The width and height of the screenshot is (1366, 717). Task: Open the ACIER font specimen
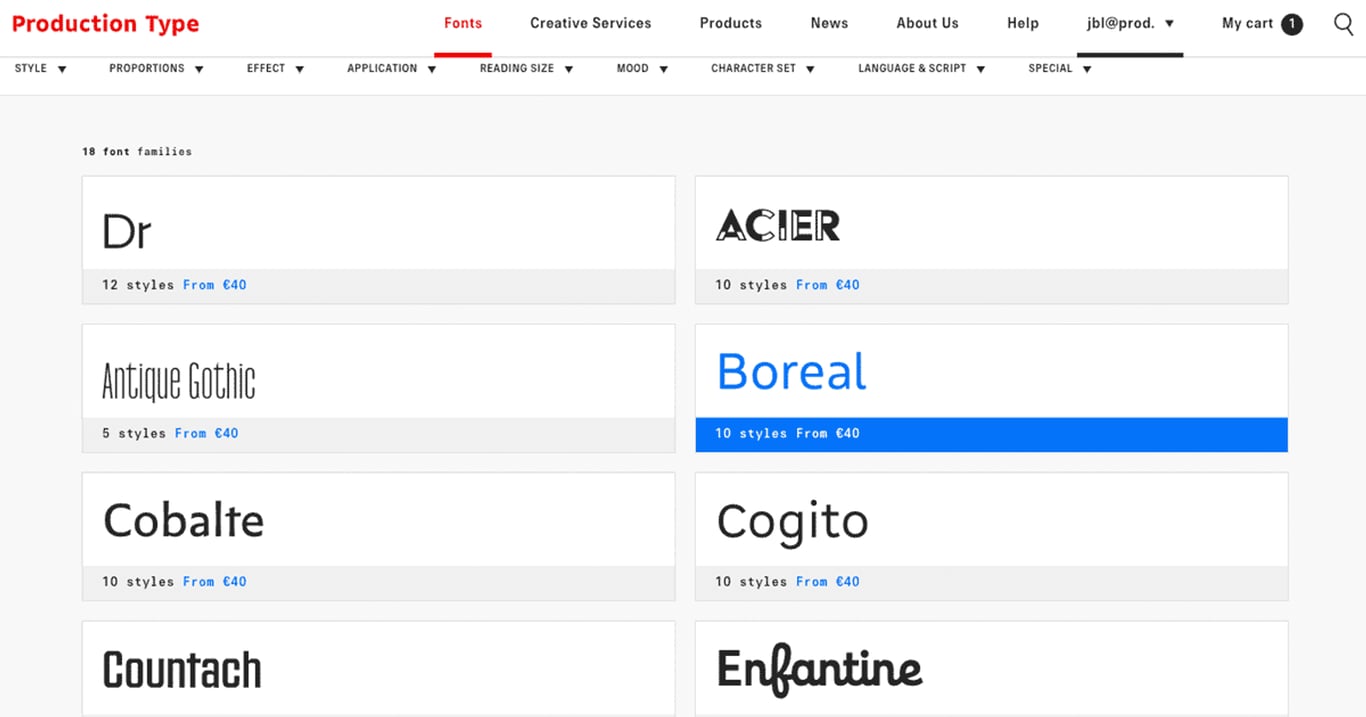991,240
